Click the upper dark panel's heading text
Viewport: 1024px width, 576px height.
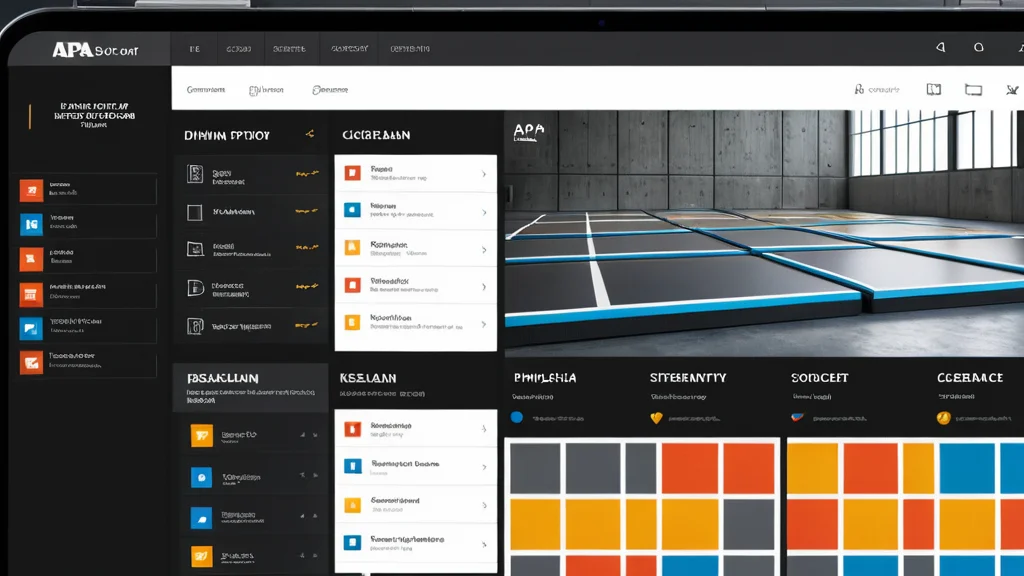(x=227, y=135)
